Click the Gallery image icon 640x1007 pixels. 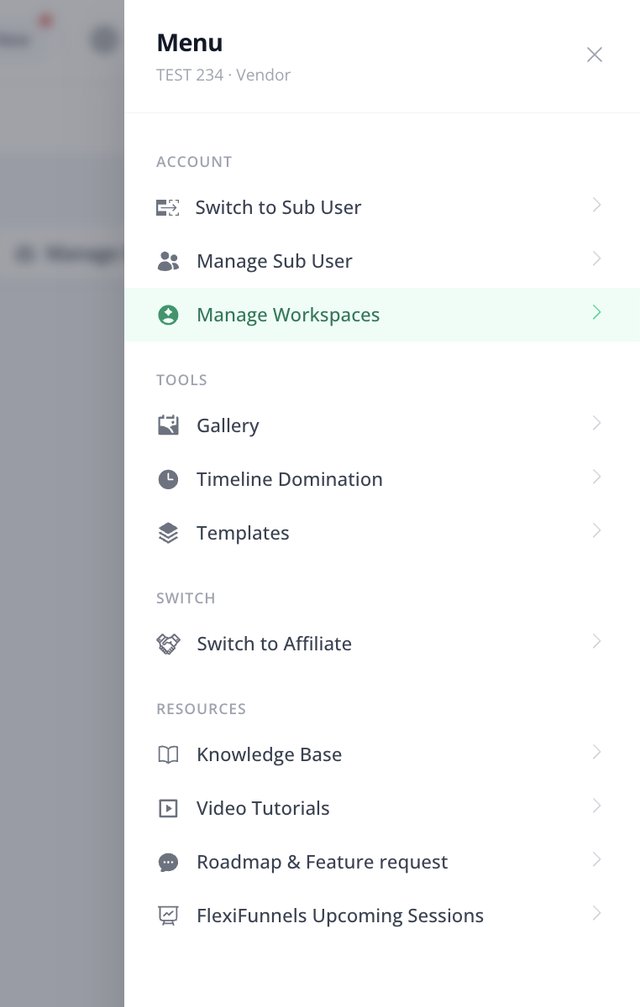point(168,425)
